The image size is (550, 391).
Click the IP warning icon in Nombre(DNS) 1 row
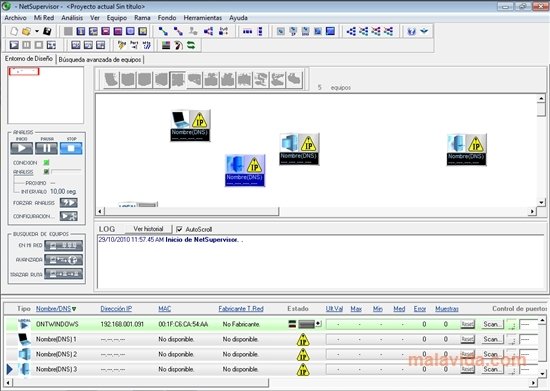click(303, 339)
